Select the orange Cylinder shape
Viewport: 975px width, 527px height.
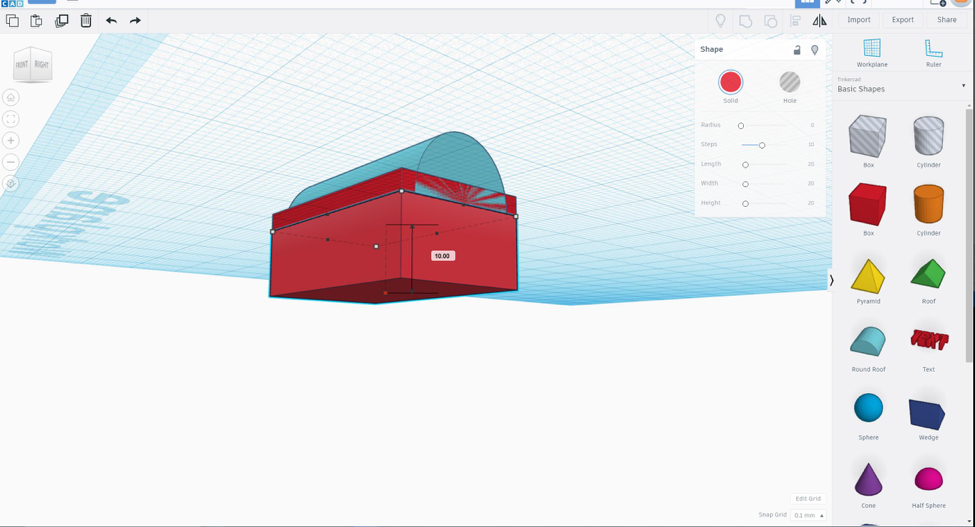coord(928,204)
